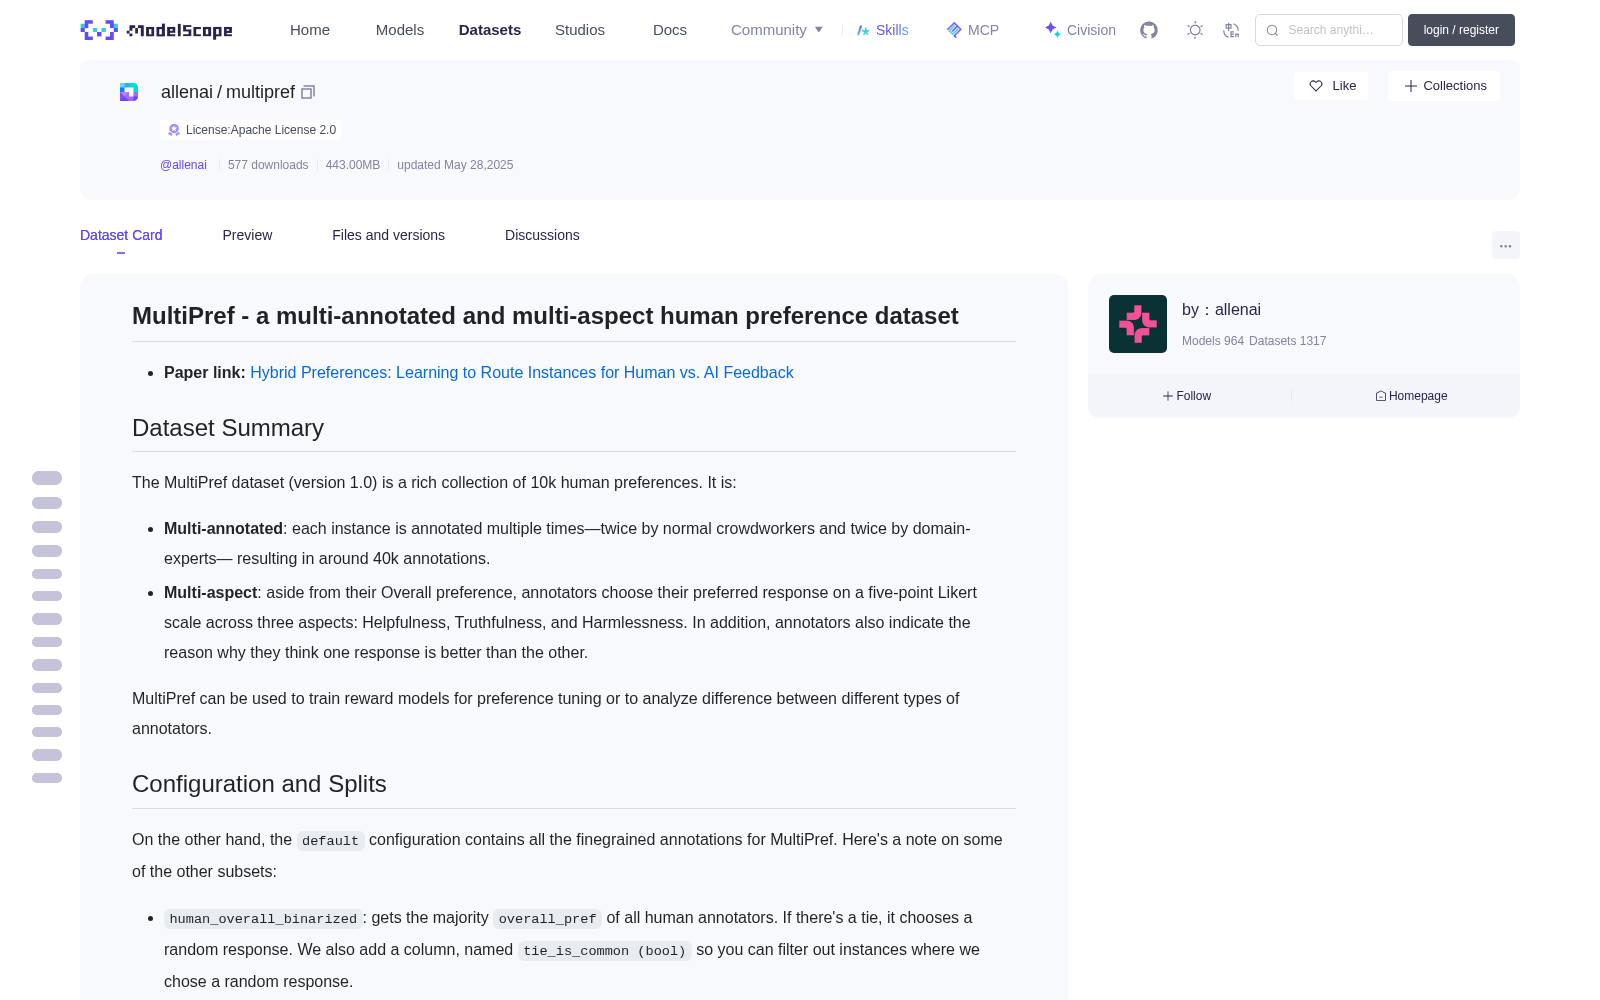This screenshot has width=1600, height=1000.
Task: Open the Hybrid Preferences paper link
Action: [522, 372]
